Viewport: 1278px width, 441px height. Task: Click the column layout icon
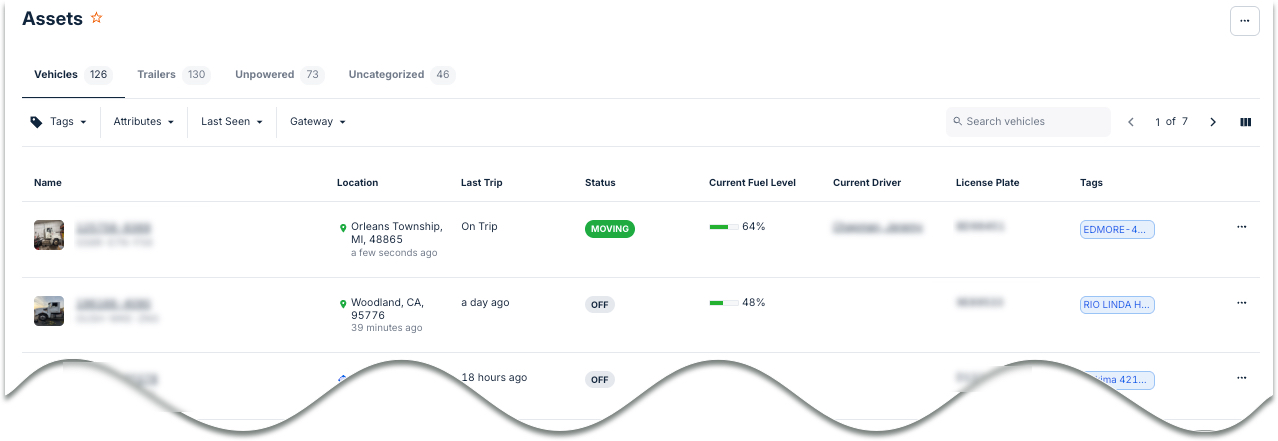[x=1246, y=122]
